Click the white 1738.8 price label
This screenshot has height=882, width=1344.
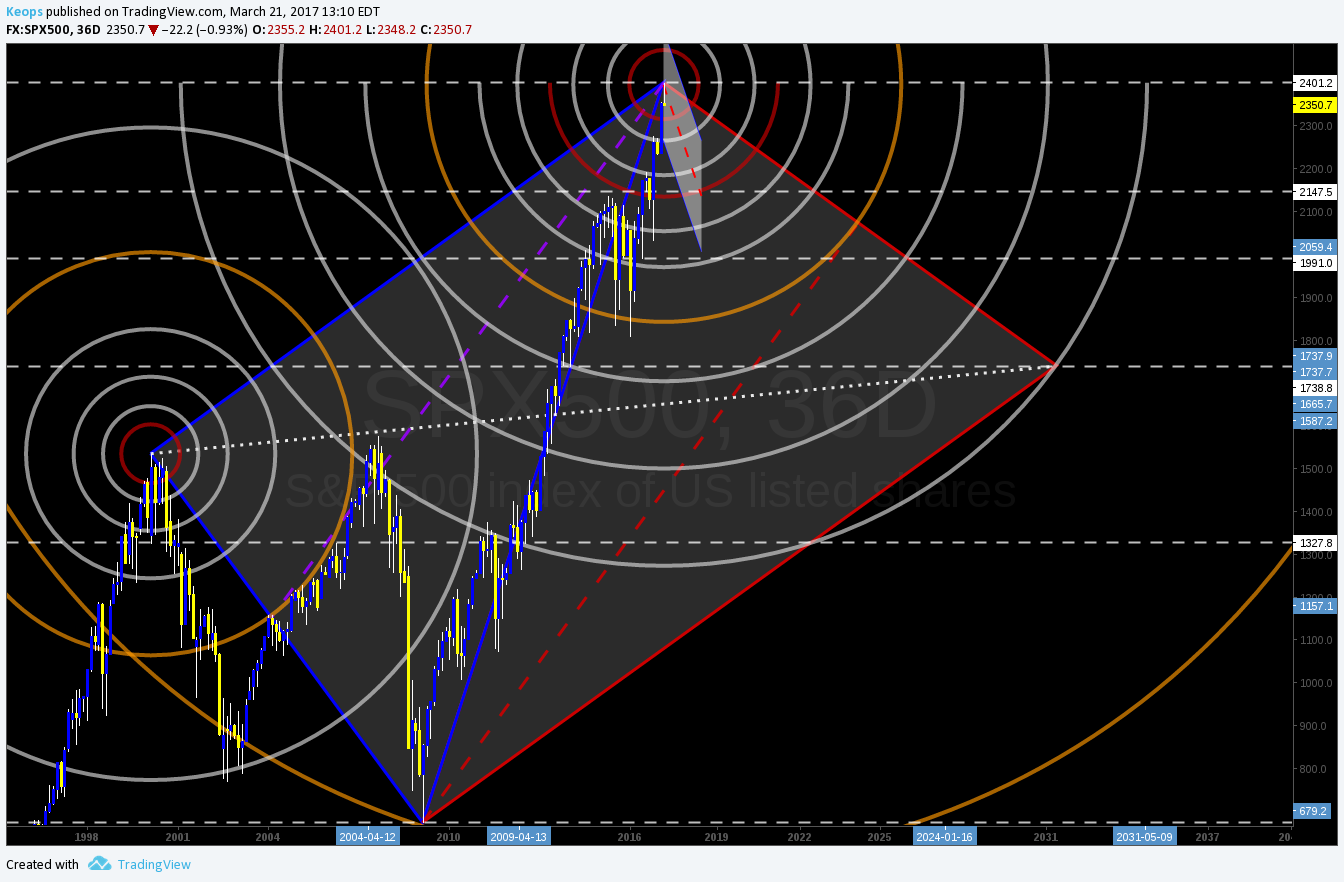[1315, 387]
